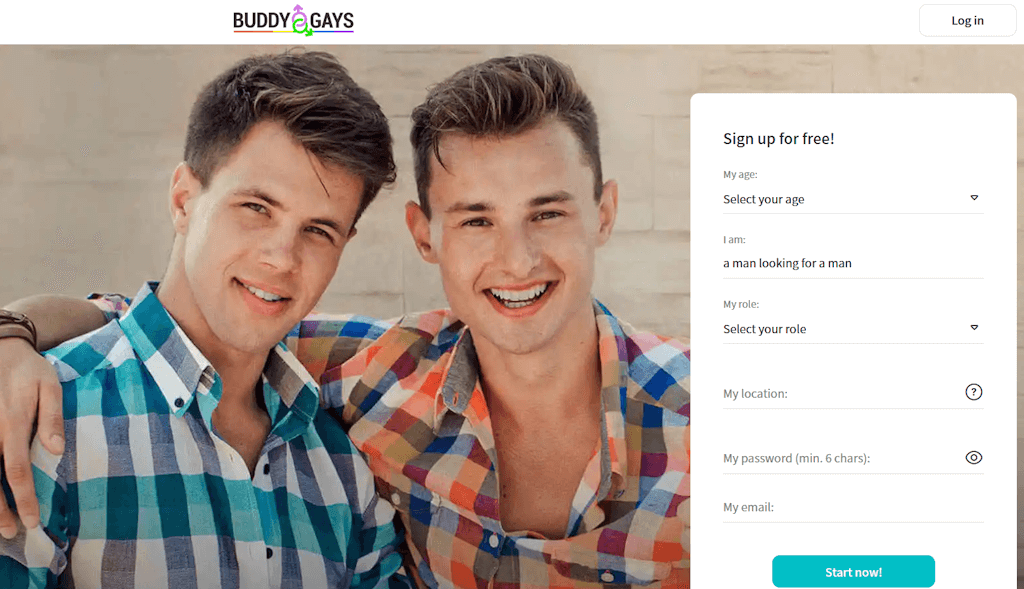This screenshot has width=1024, height=589.
Task: Expand the role dropdown arrow
Action: click(x=974, y=328)
